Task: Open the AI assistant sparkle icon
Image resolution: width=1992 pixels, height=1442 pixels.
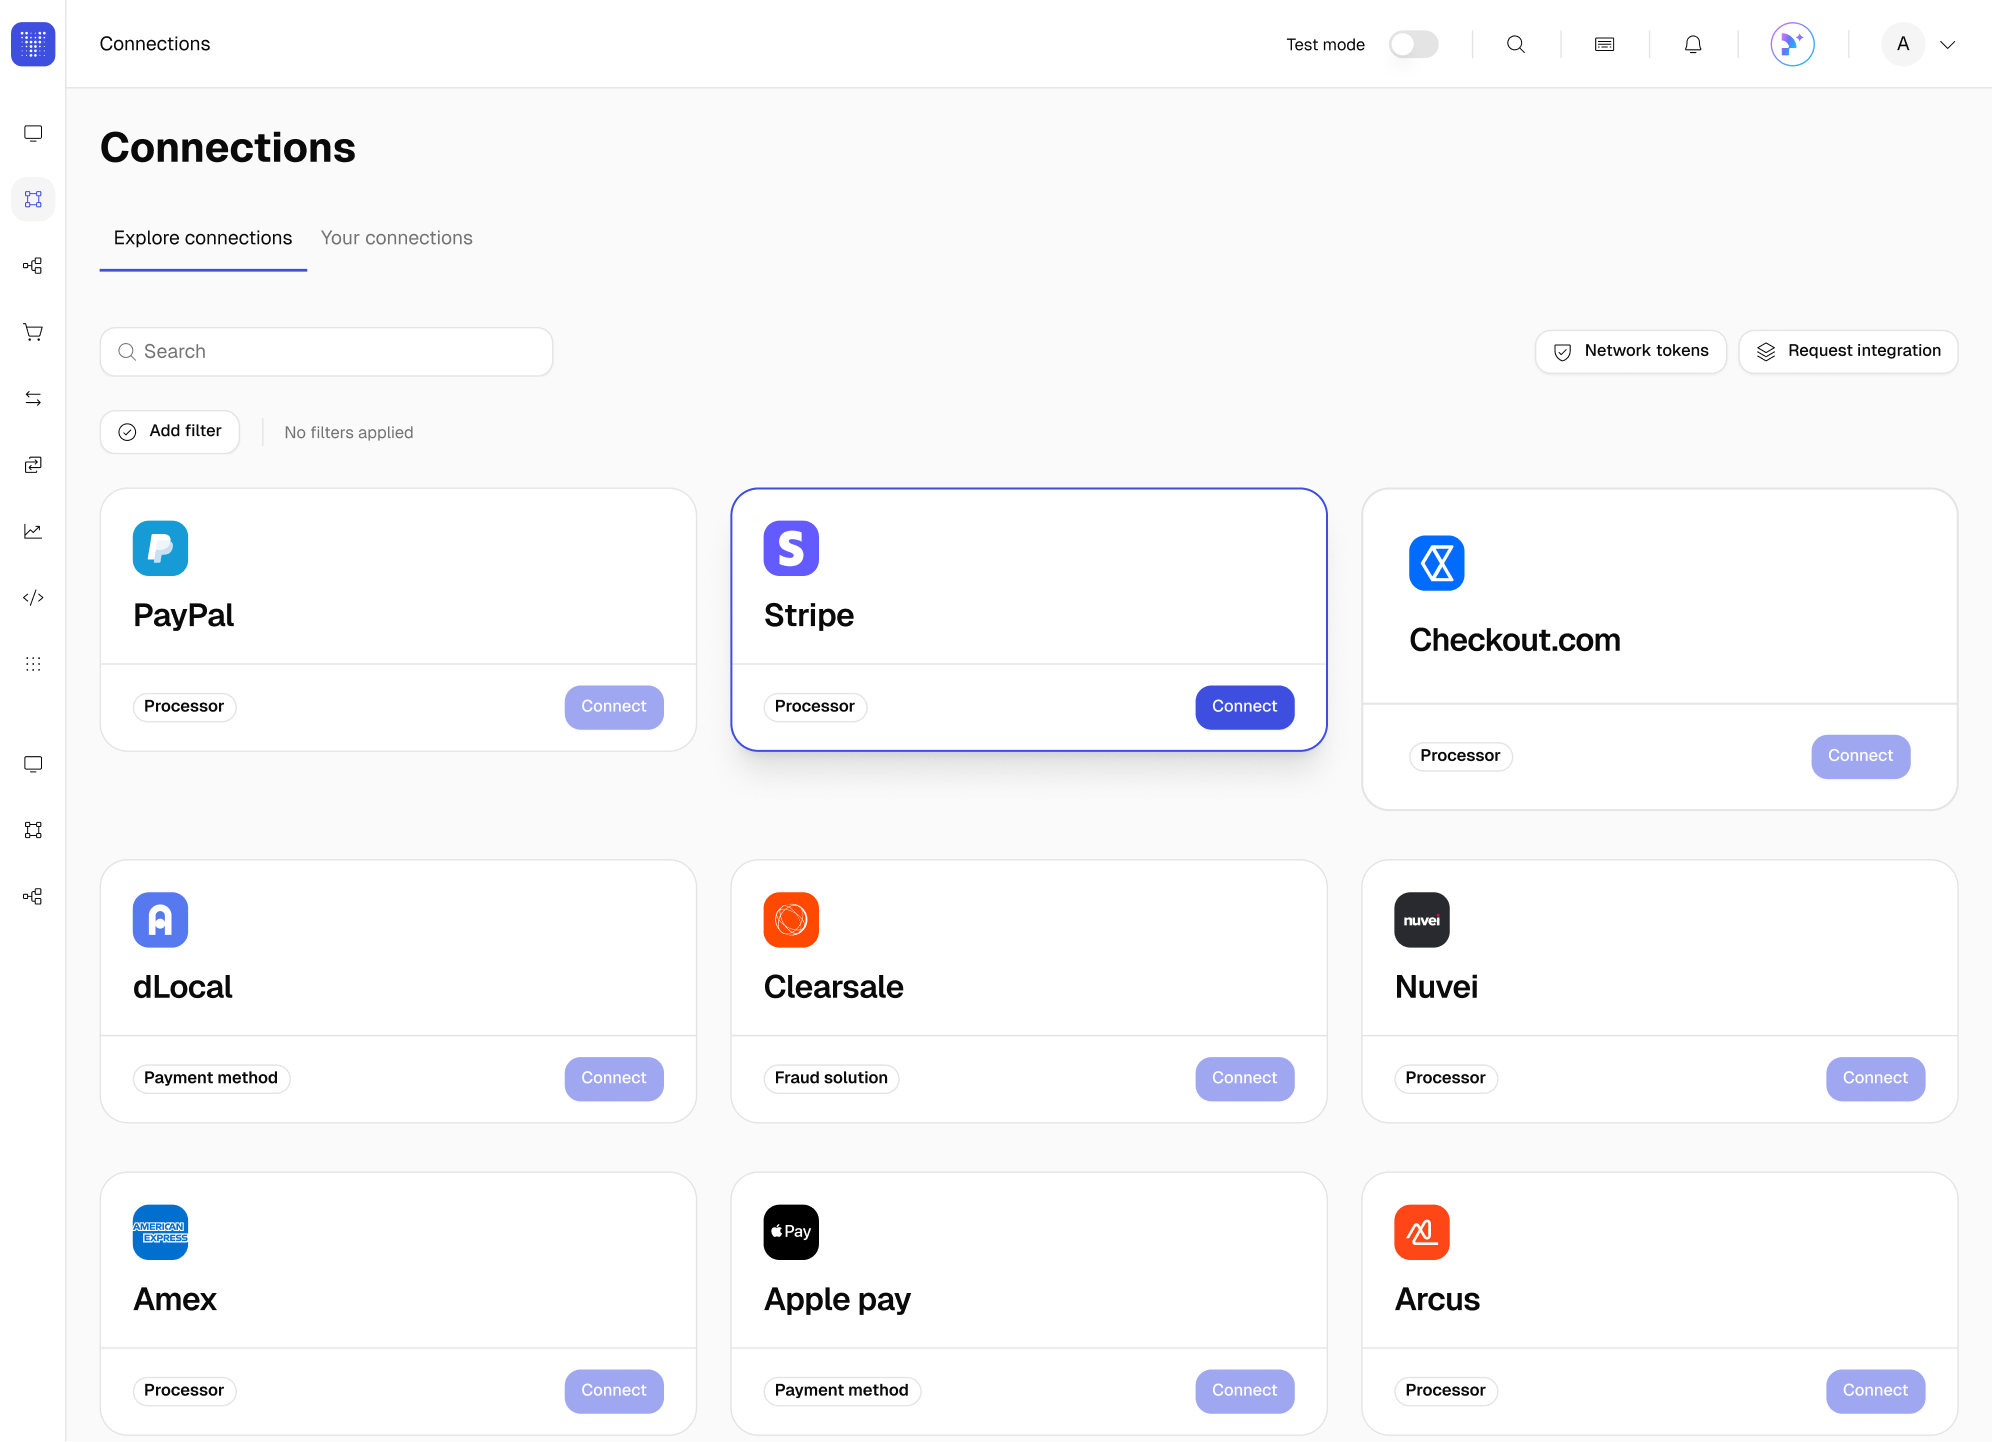Action: click(x=1792, y=44)
